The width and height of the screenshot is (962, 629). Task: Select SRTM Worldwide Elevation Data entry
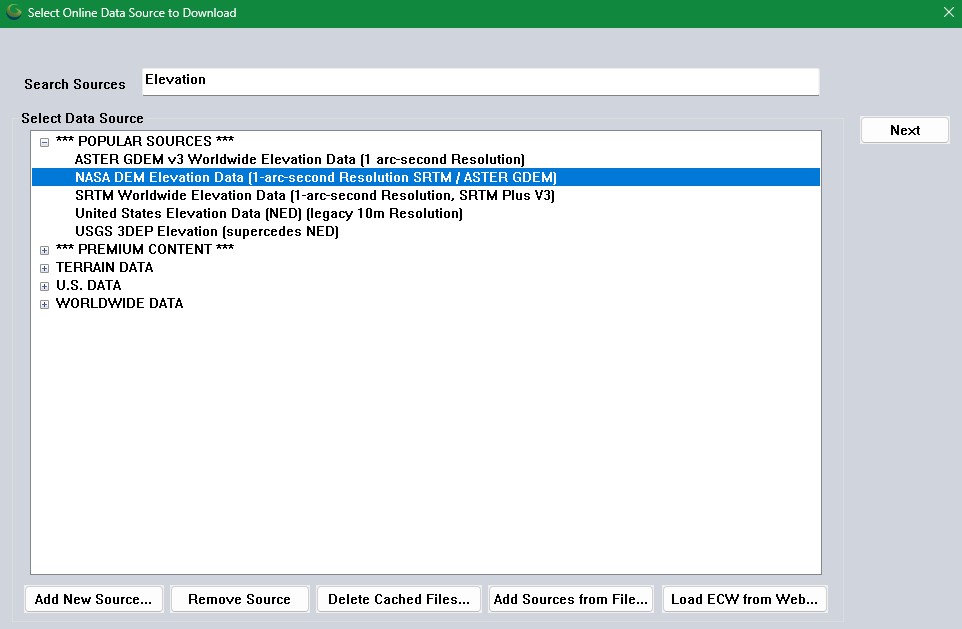point(315,196)
